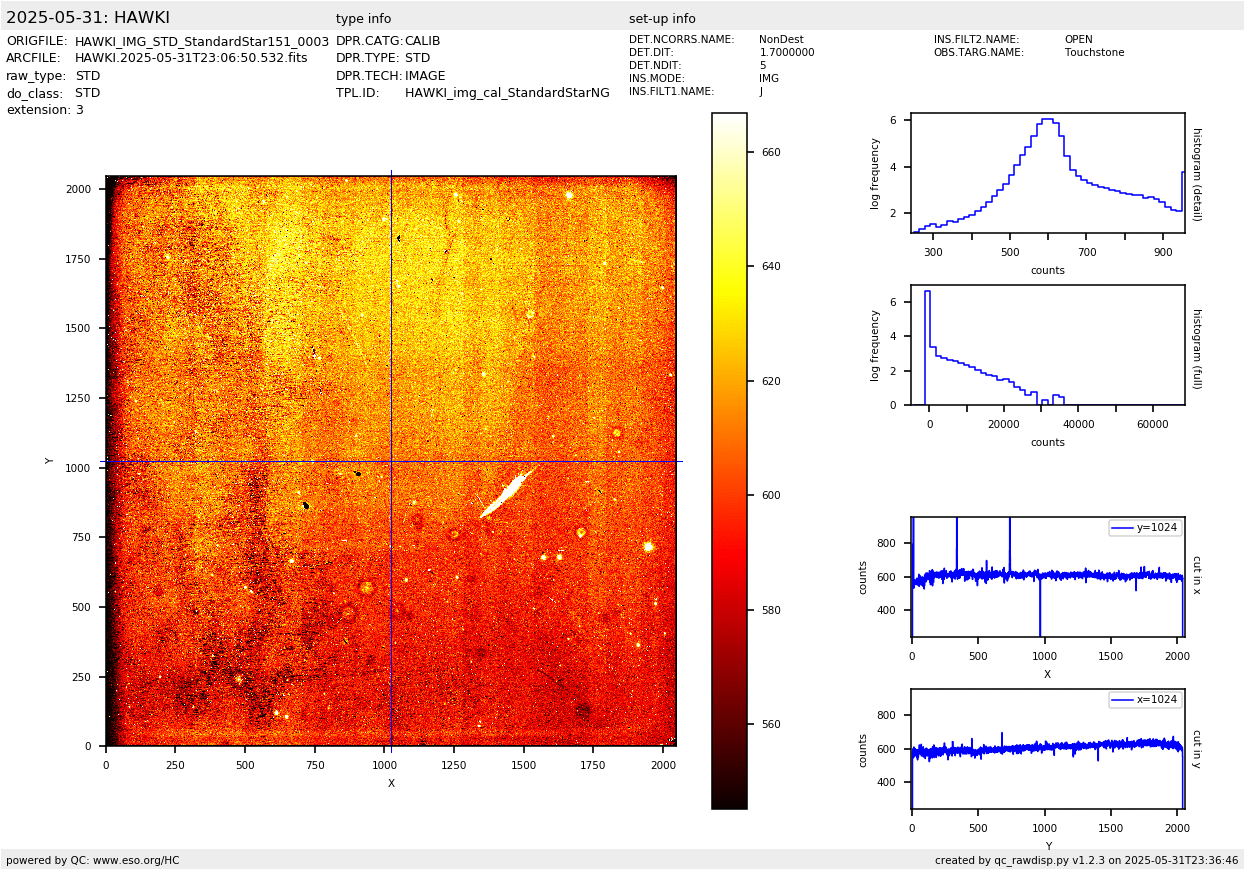Screen dimensions: 1245x870
Task: Click the DET.NCORRS.NAME value NonDest
Action: click(780, 40)
